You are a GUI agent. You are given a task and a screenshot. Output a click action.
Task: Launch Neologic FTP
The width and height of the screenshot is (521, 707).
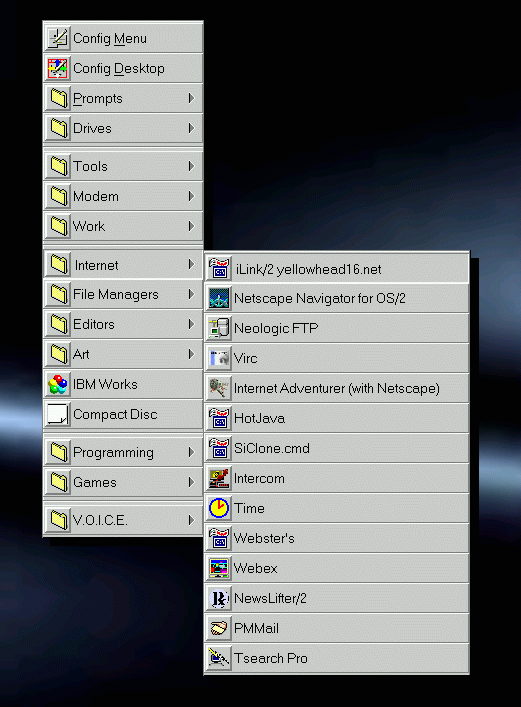tap(337, 328)
